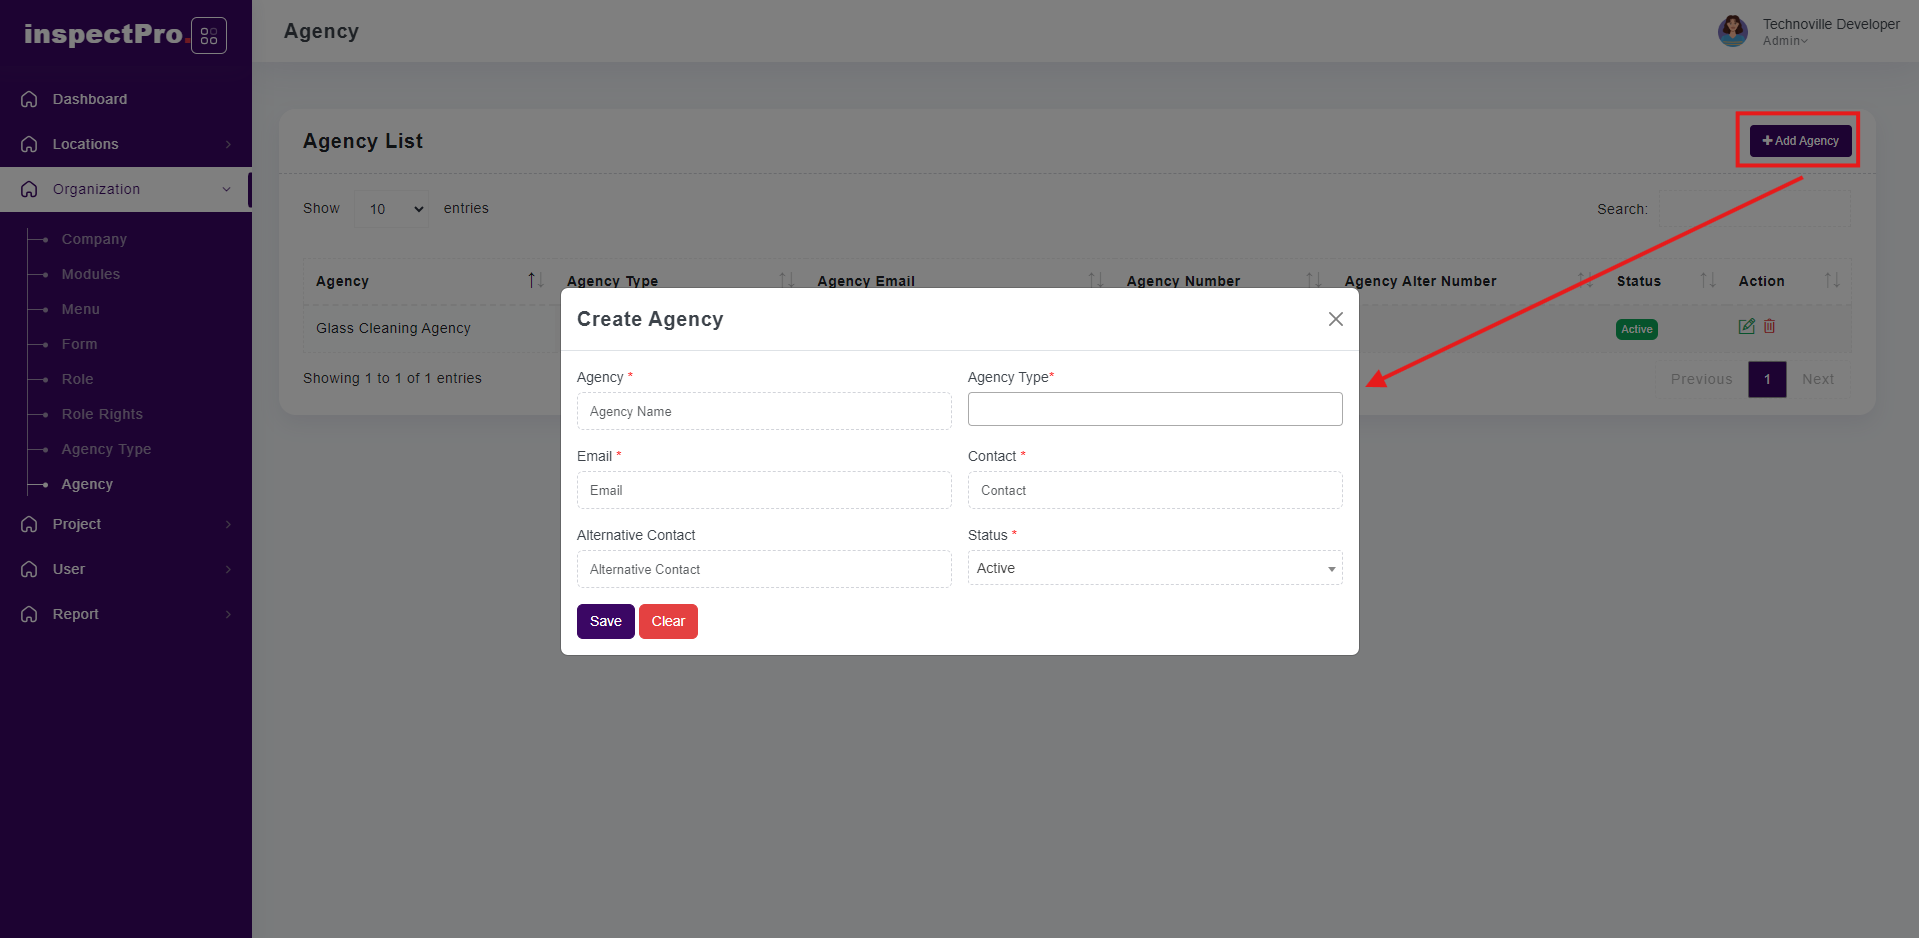Open the Admin user dropdown
This screenshot has width=1919, height=938.
click(1785, 41)
